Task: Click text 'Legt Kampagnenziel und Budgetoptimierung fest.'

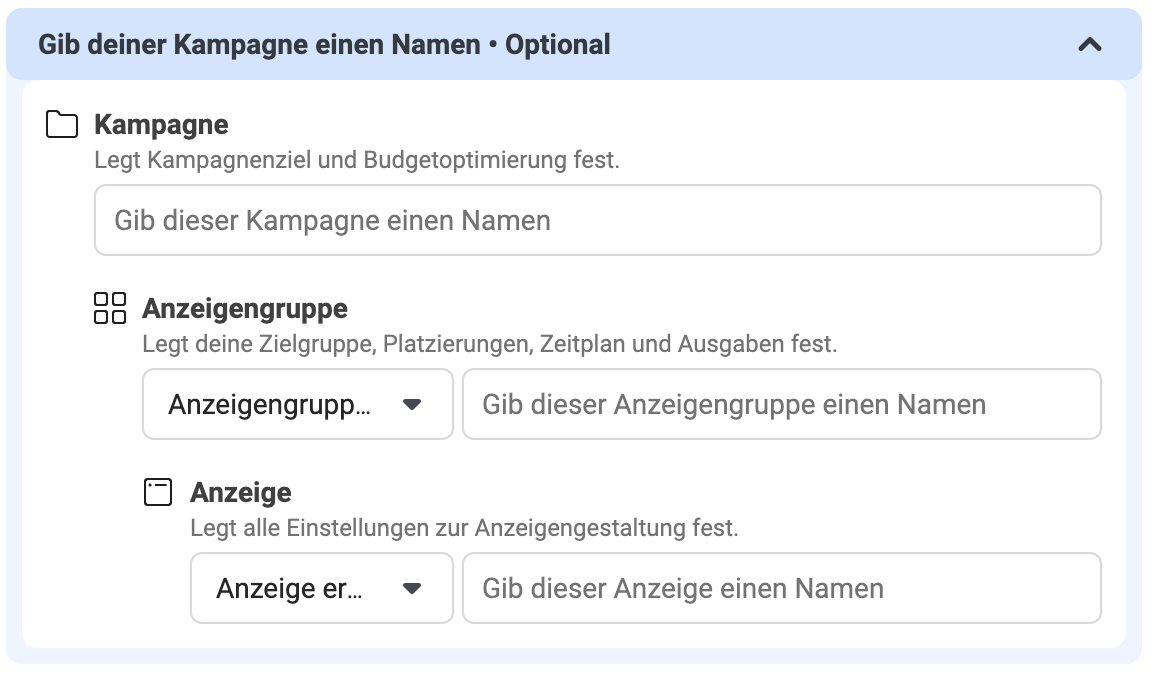Action: [x=357, y=160]
